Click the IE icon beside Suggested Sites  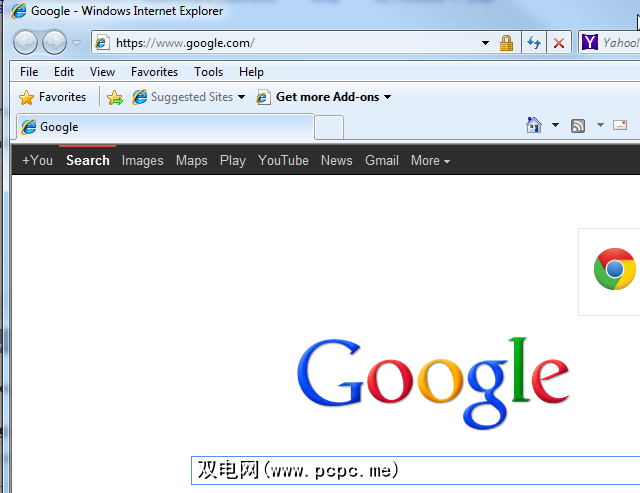pos(140,97)
